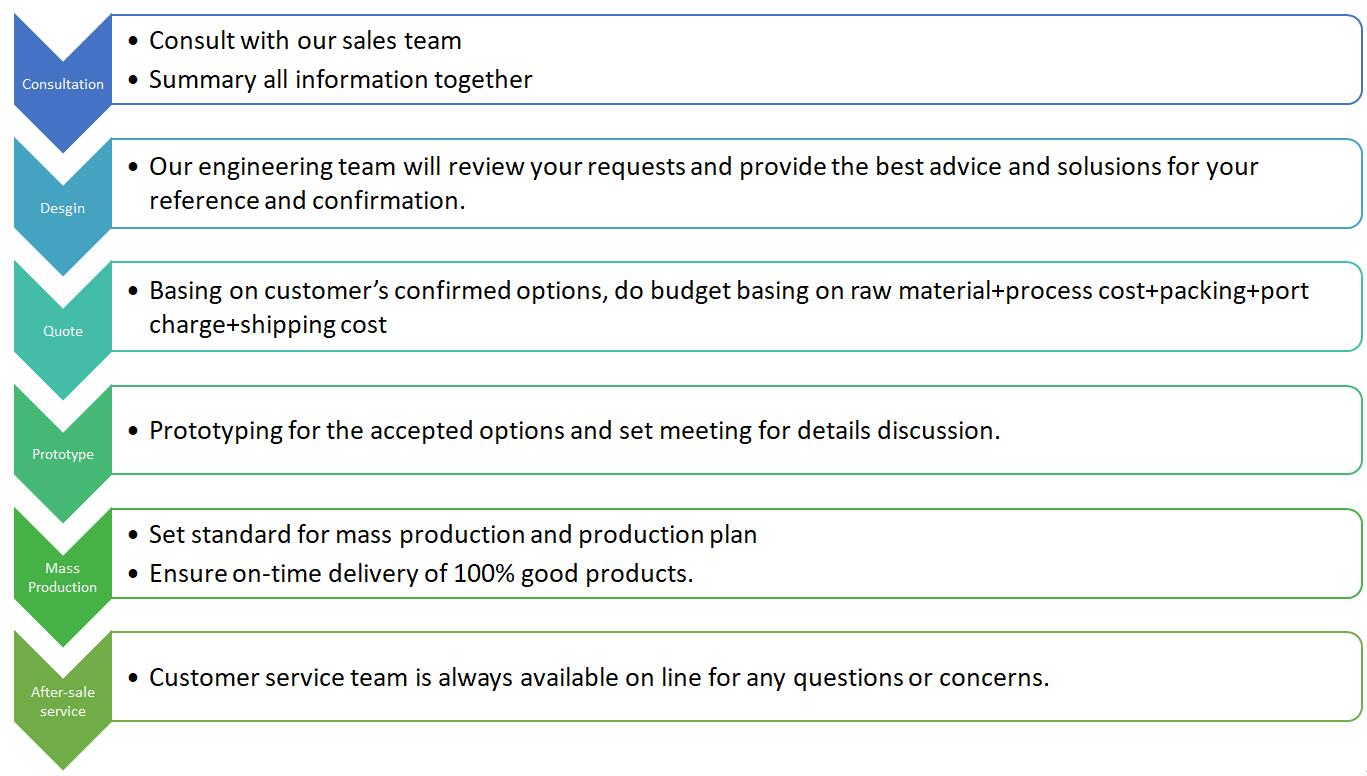Select the Desgin step arrow
1367x776 pixels.
click(62, 208)
